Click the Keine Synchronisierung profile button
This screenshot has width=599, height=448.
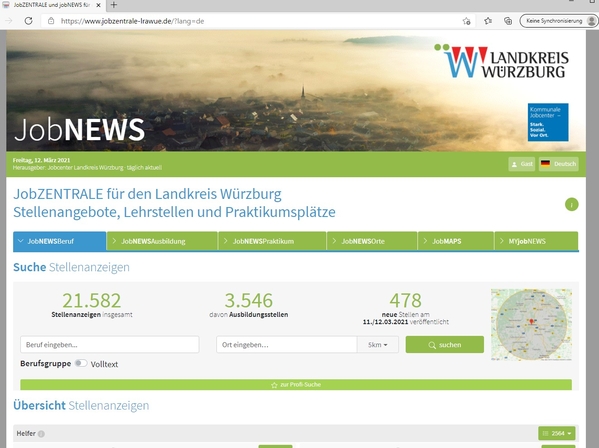point(558,21)
